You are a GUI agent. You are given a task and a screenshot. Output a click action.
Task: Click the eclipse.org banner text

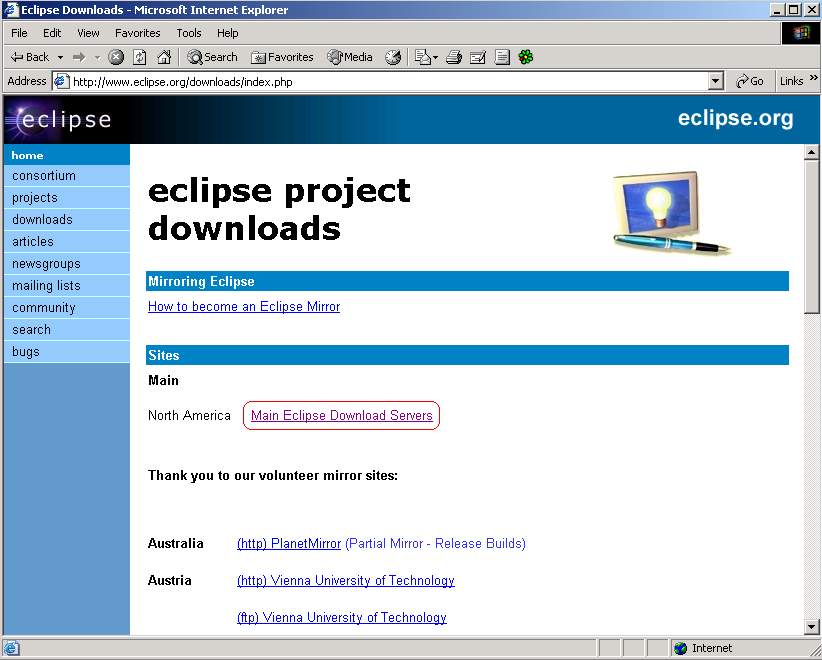coord(736,118)
